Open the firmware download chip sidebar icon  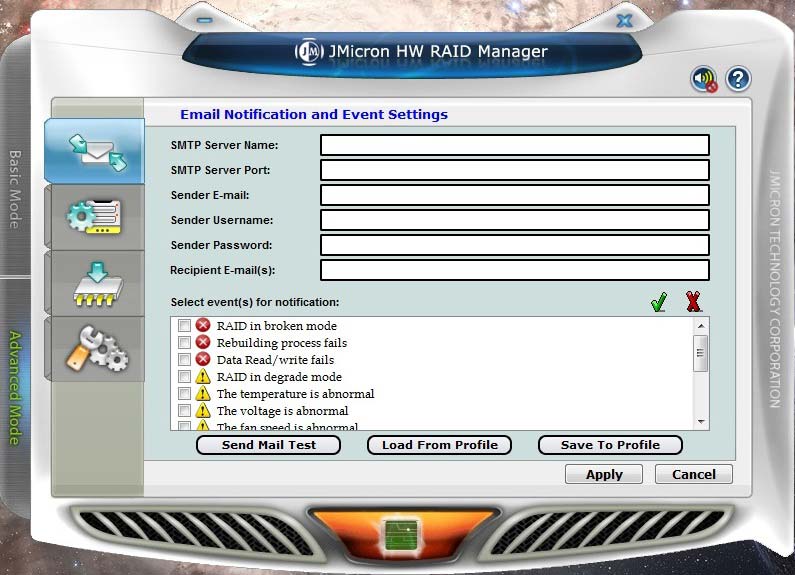[97, 283]
